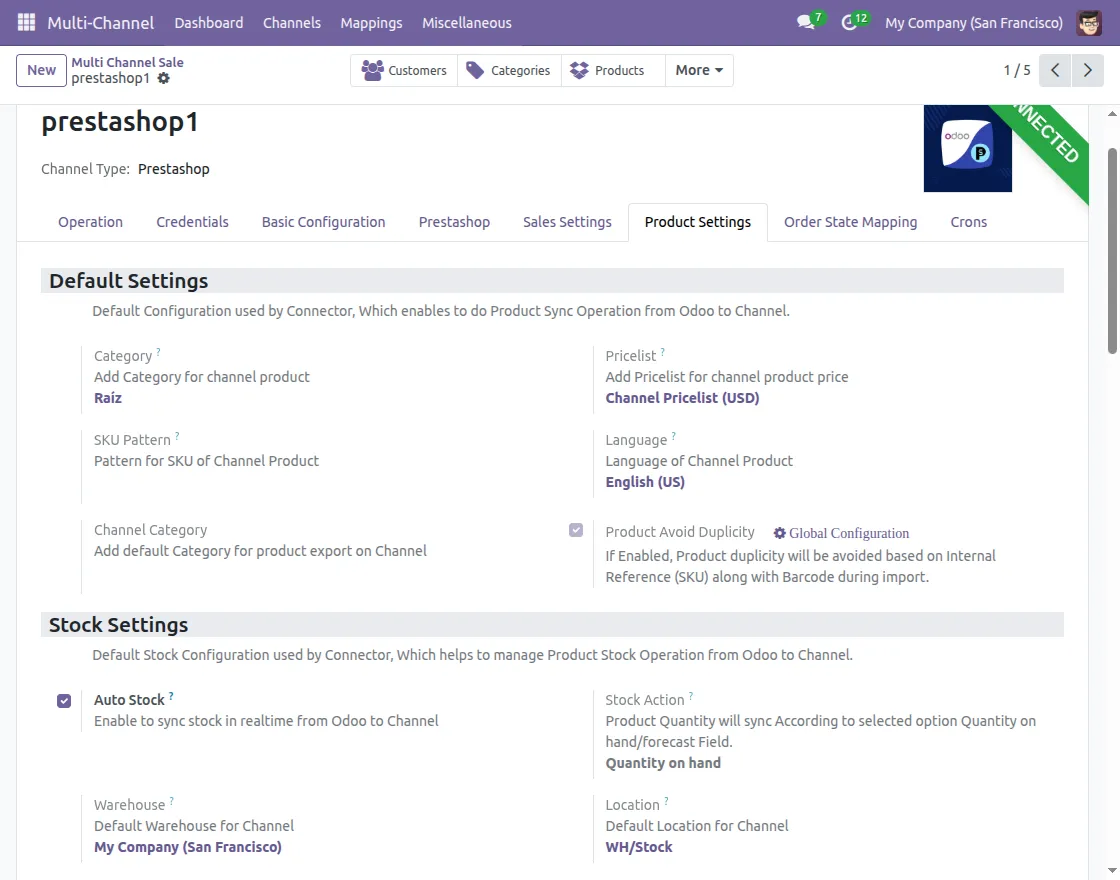Open Global Configuration via its gear icon
The height and width of the screenshot is (880, 1120).
click(842, 533)
